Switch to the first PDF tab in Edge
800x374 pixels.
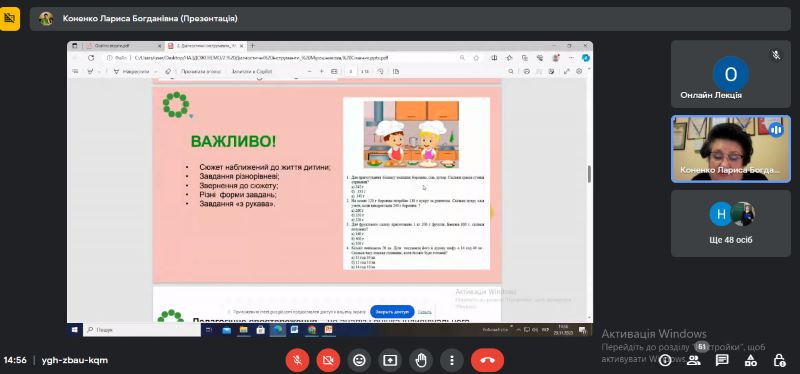pos(124,46)
